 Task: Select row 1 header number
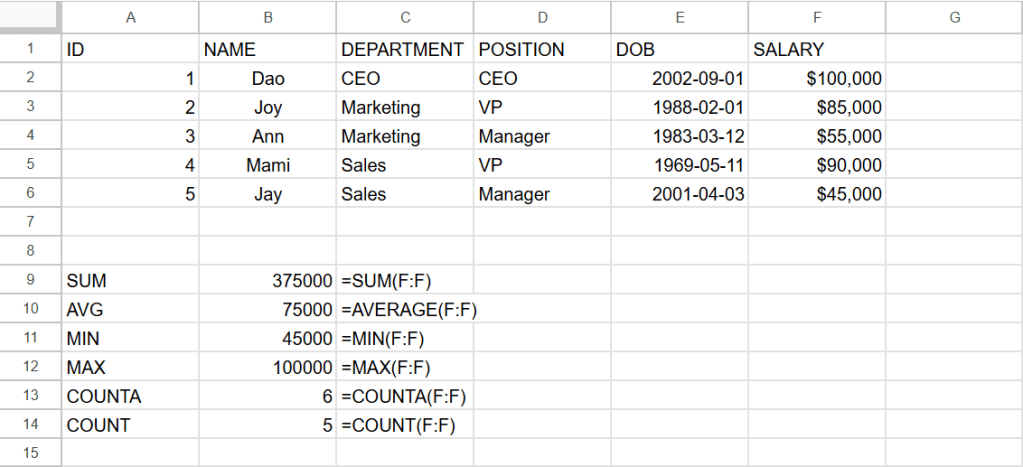click(x=30, y=49)
